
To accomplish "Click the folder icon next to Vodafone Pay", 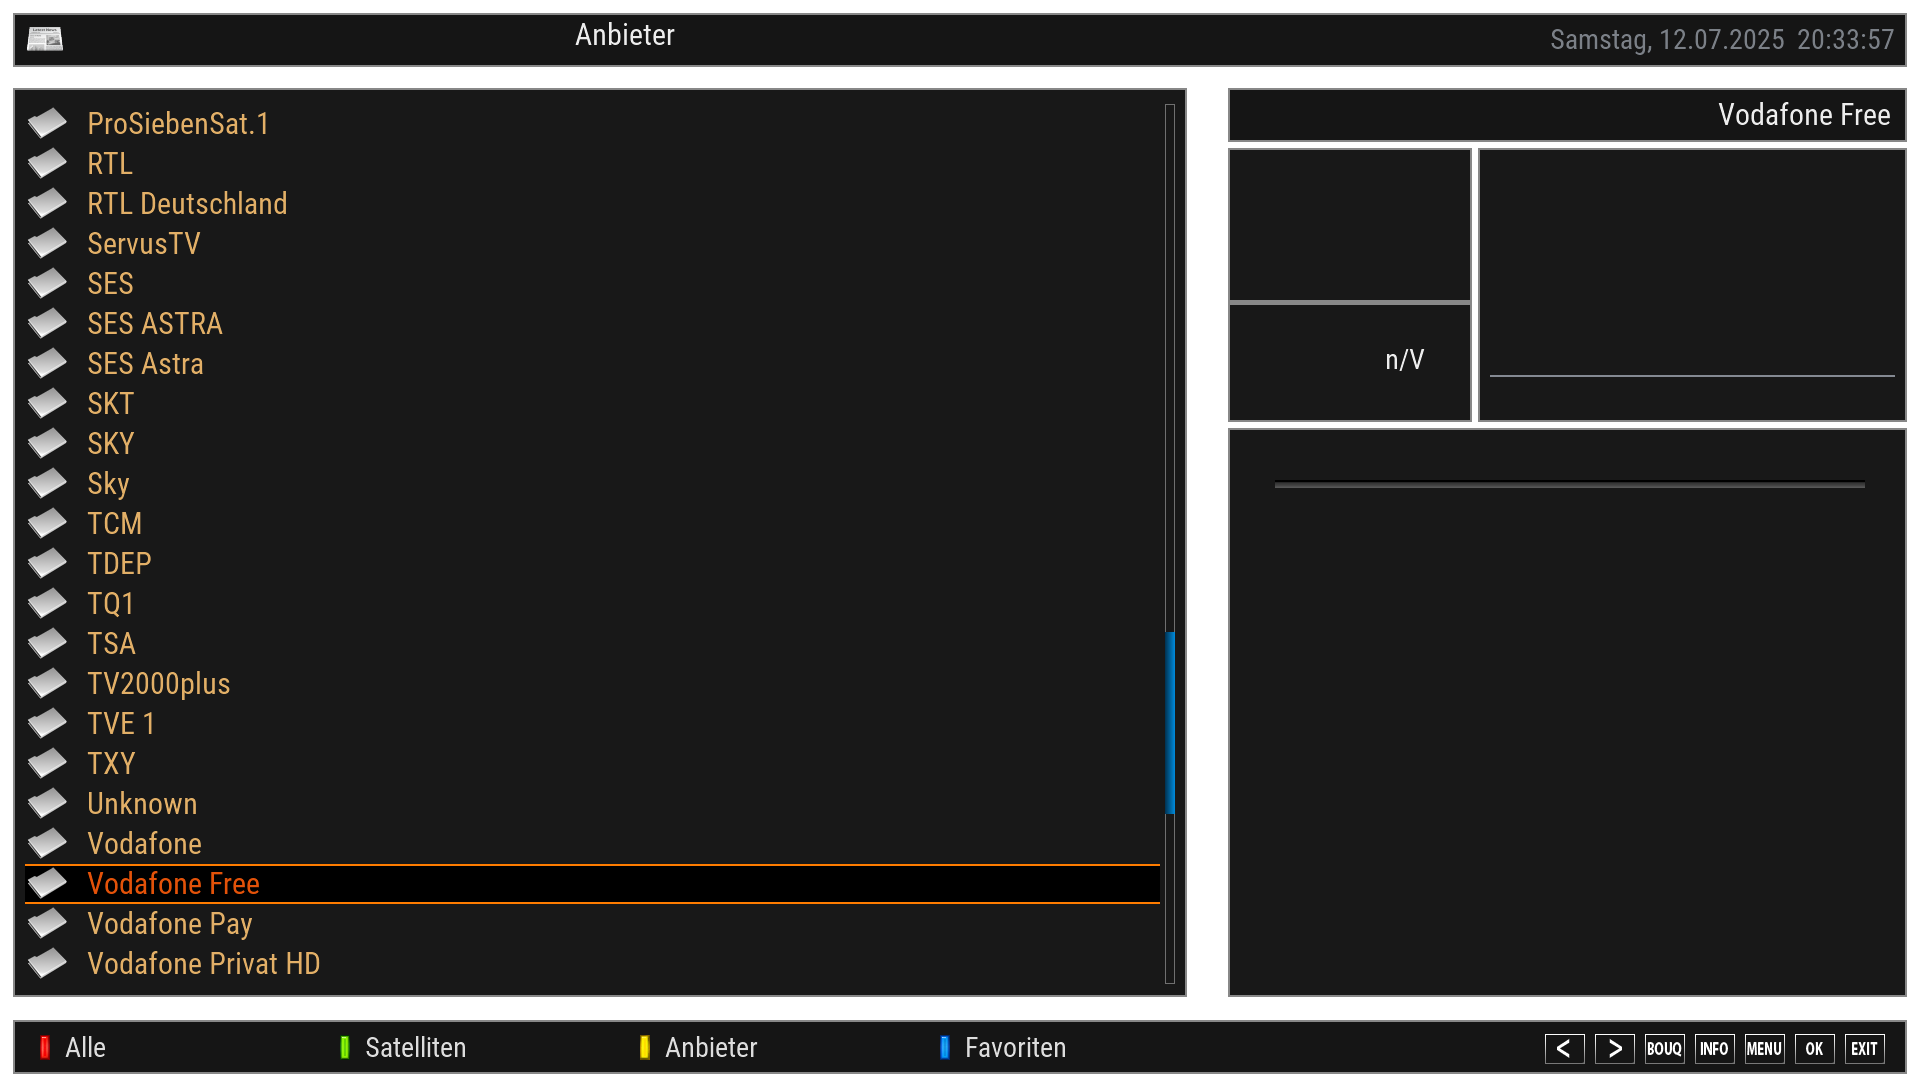I will point(47,923).
